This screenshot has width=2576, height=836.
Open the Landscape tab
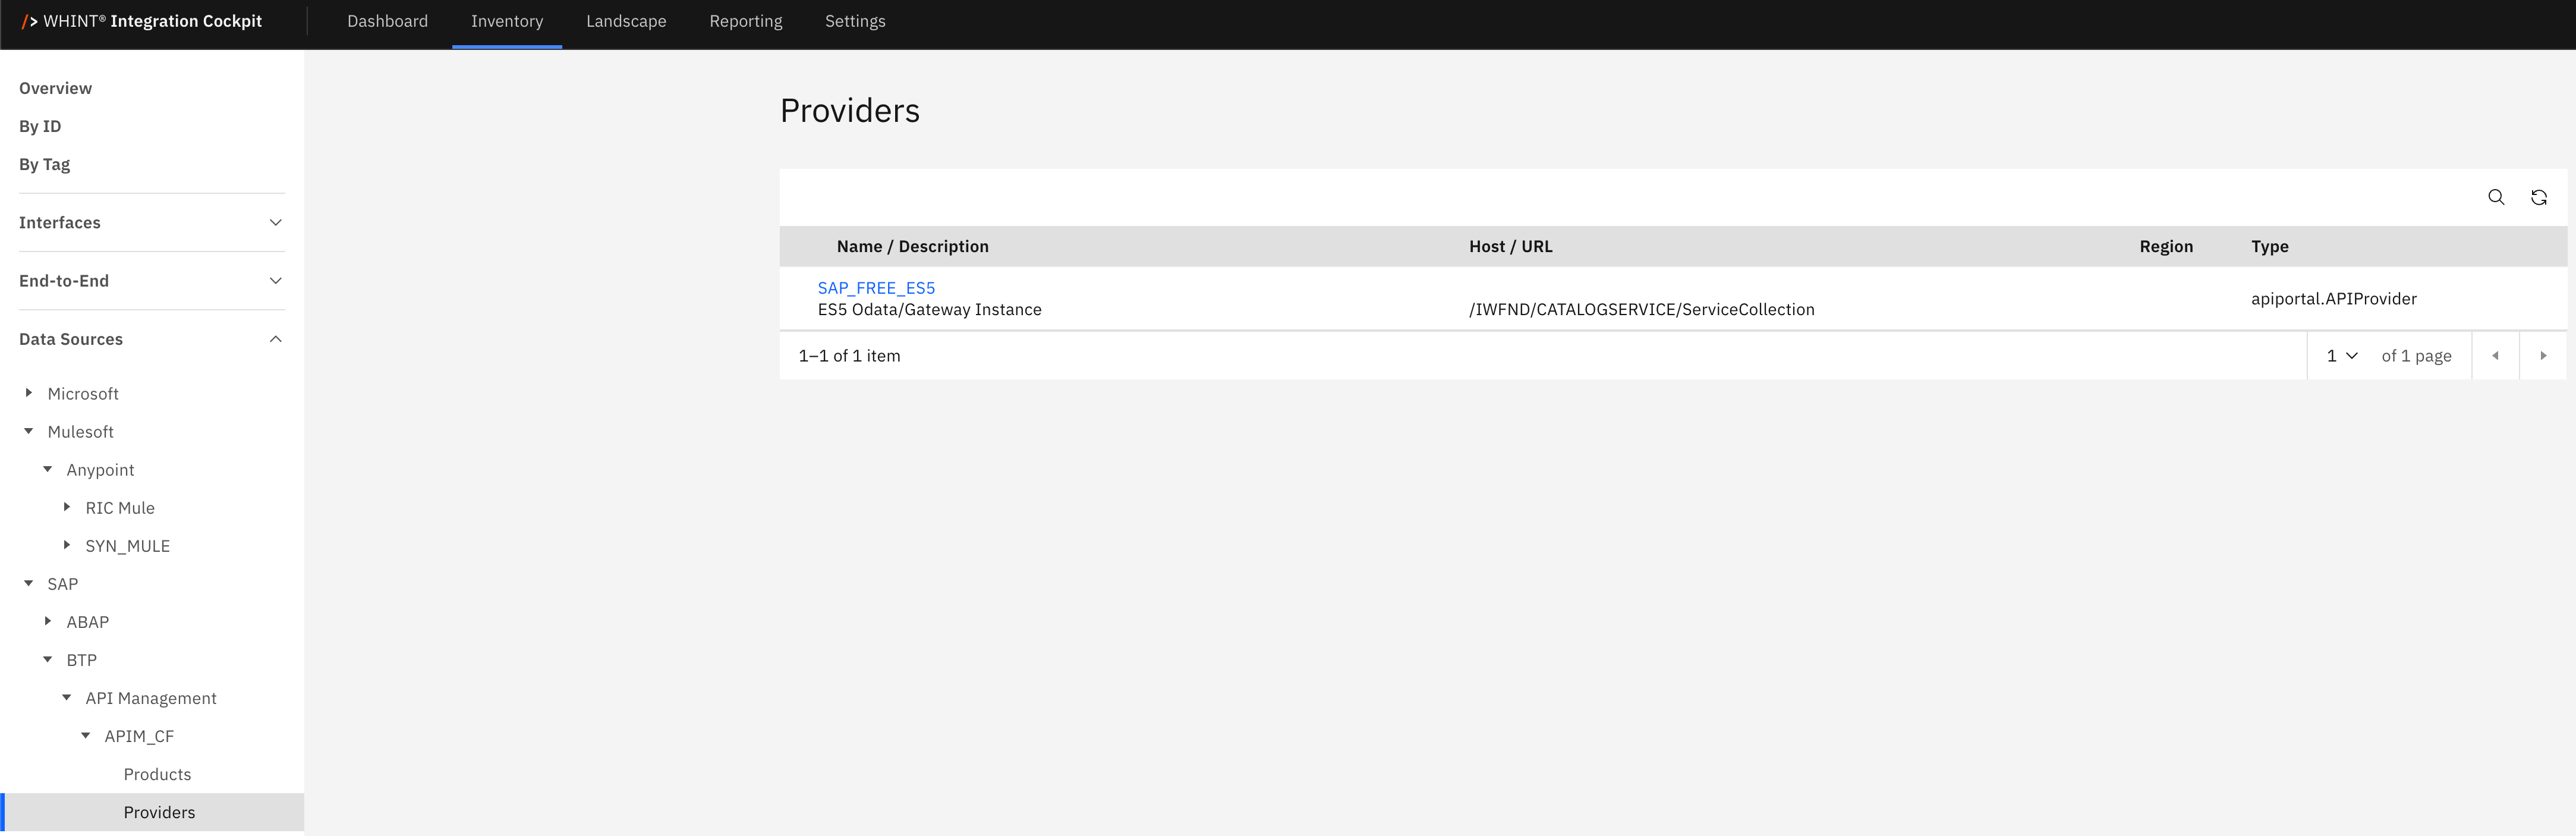click(x=626, y=21)
